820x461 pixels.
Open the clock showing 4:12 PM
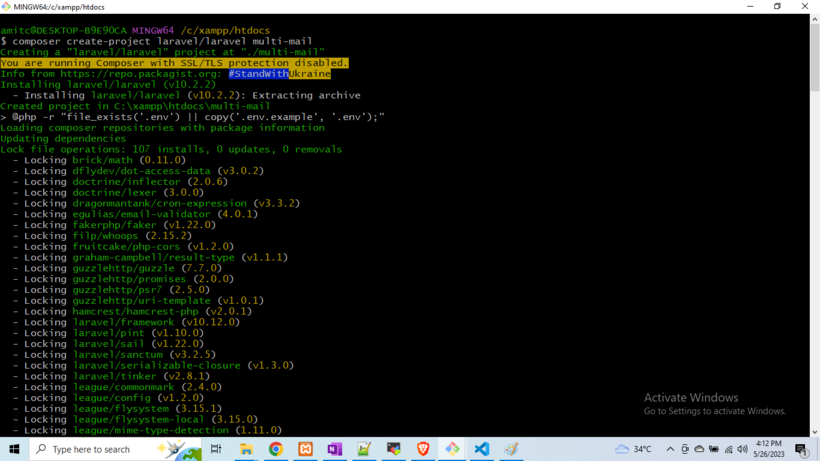(769, 450)
